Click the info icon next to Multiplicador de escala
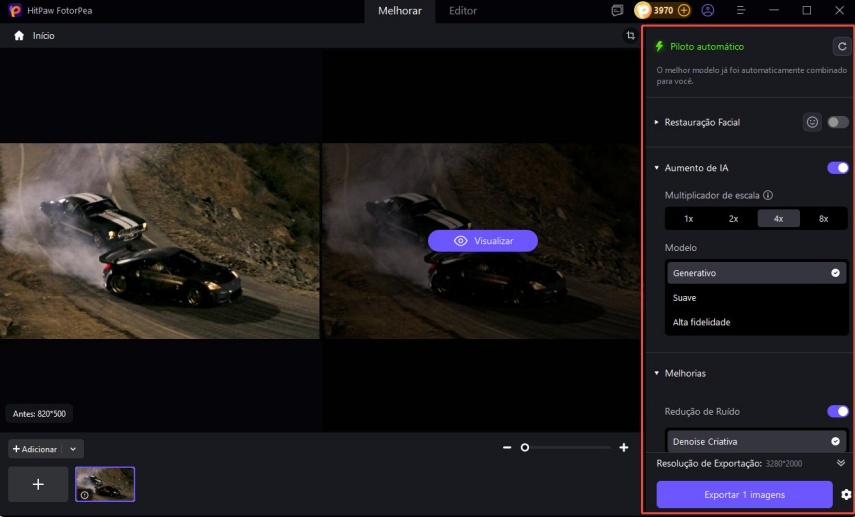Viewport: 855px width, 517px height. pyautogui.click(x=768, y=195)
